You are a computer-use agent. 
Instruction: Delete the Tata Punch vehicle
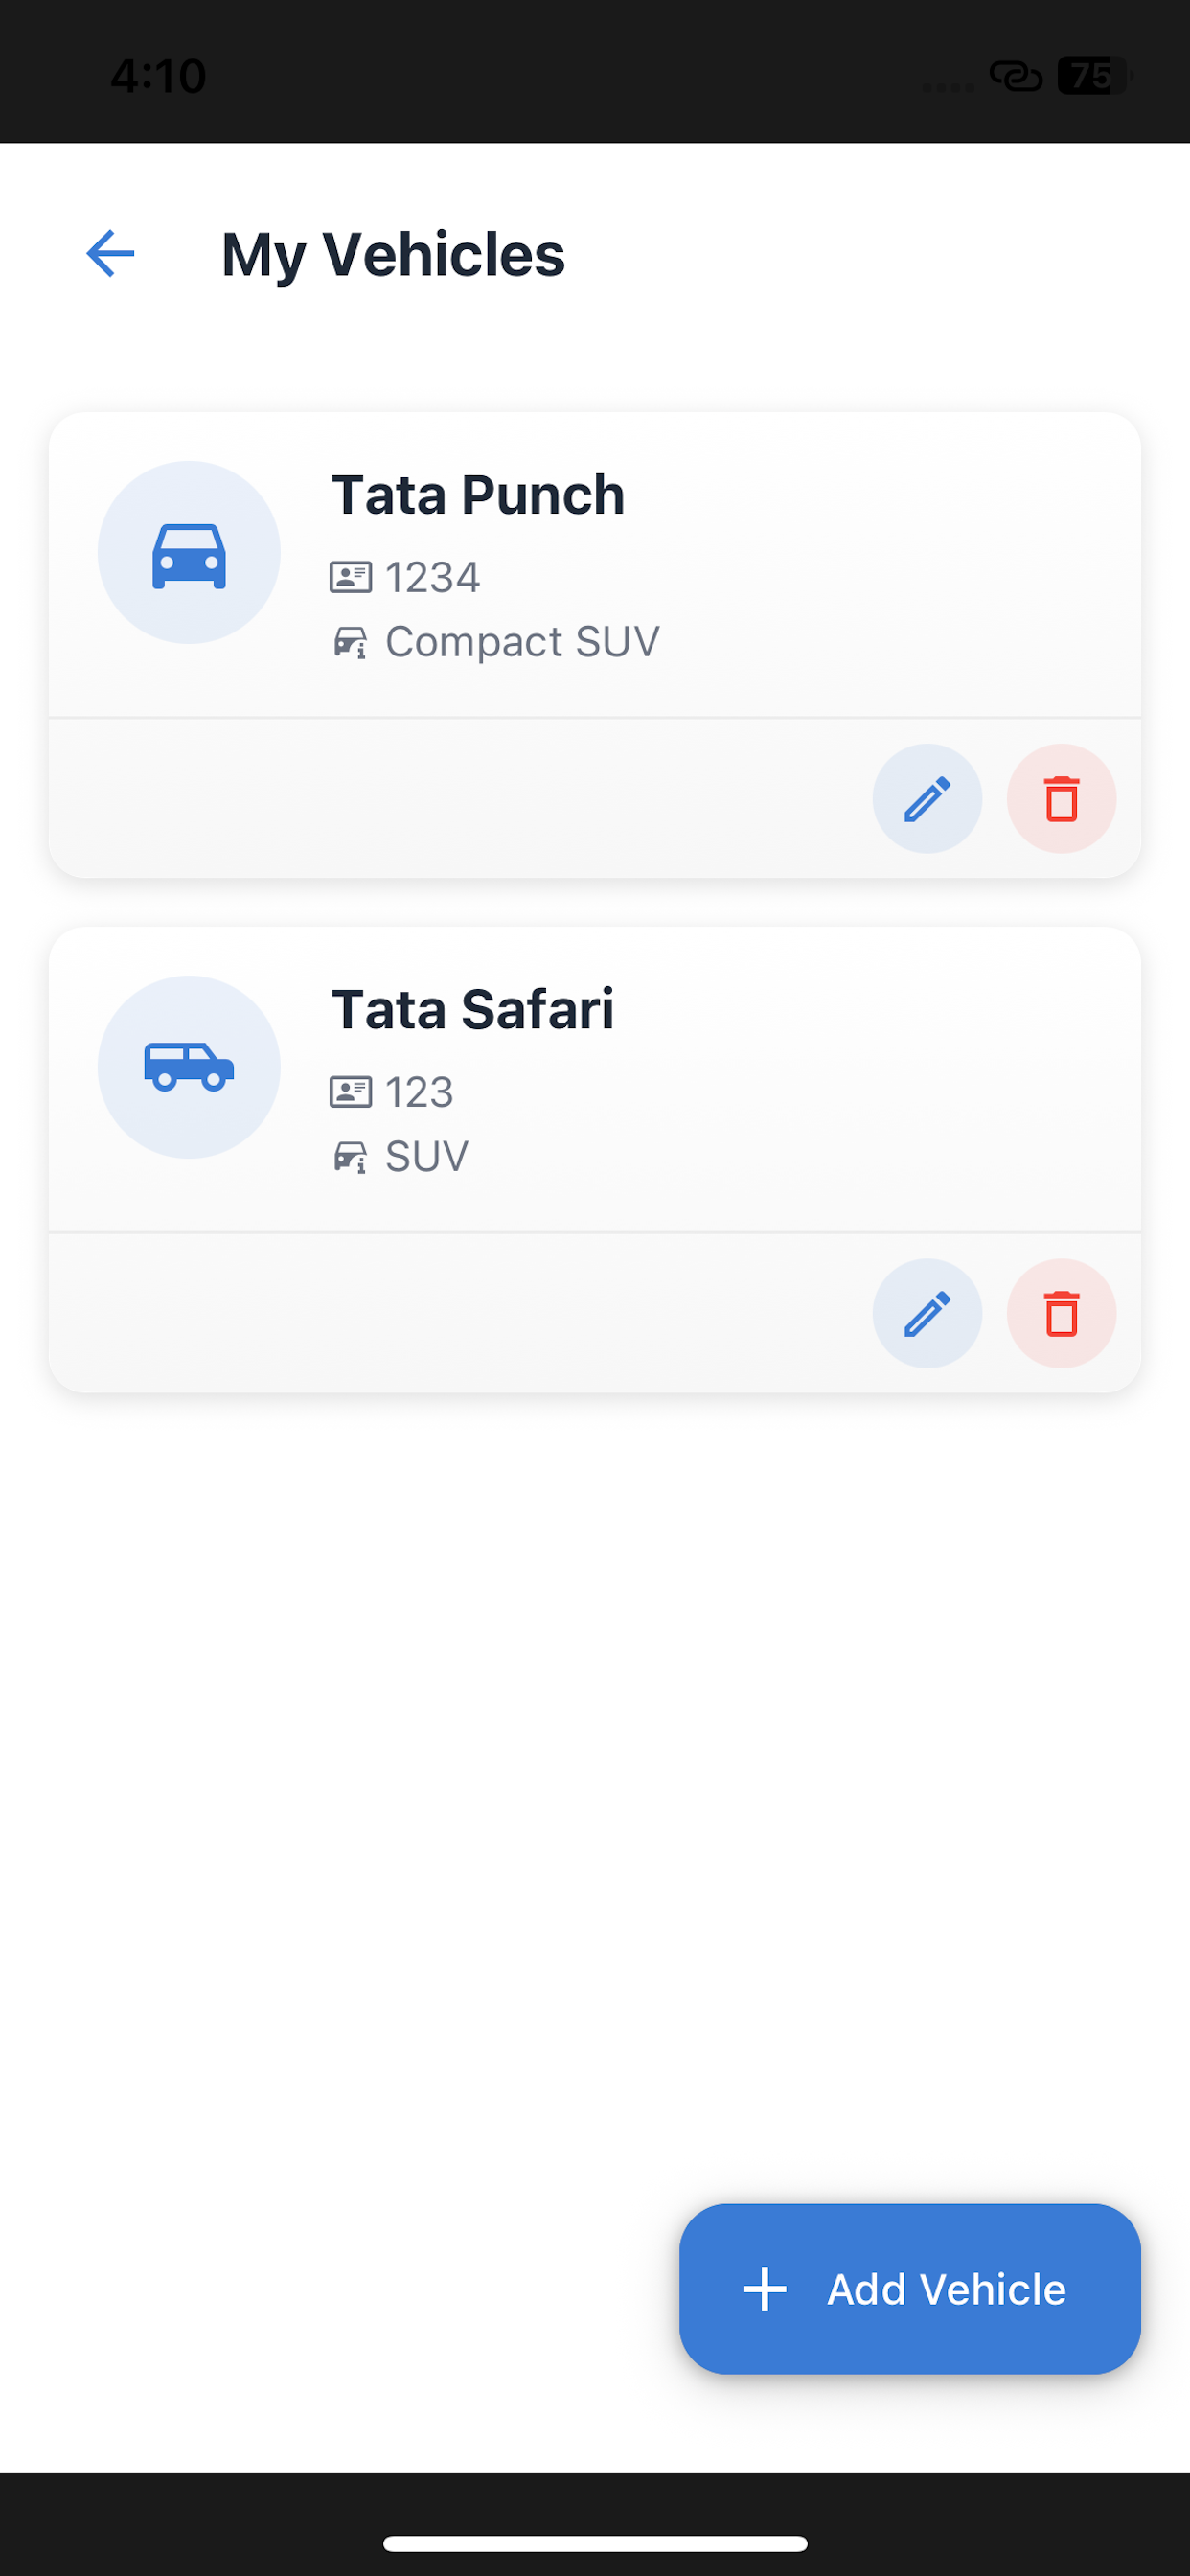tap(1061, 798)
